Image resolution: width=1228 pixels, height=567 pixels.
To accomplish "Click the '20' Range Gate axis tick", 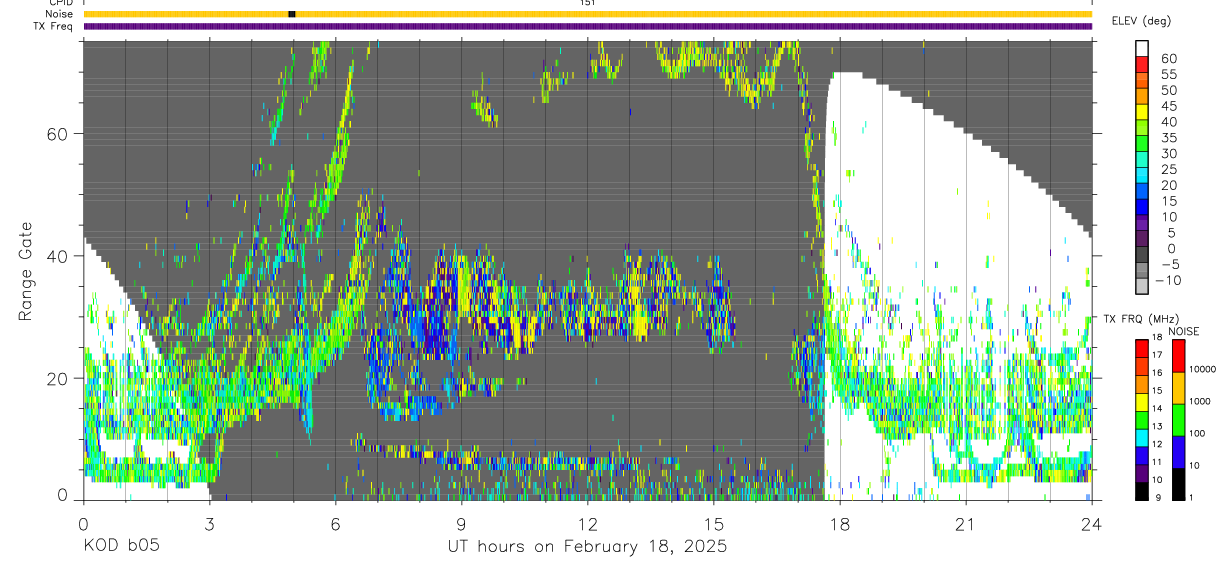I will coord(58,378).
